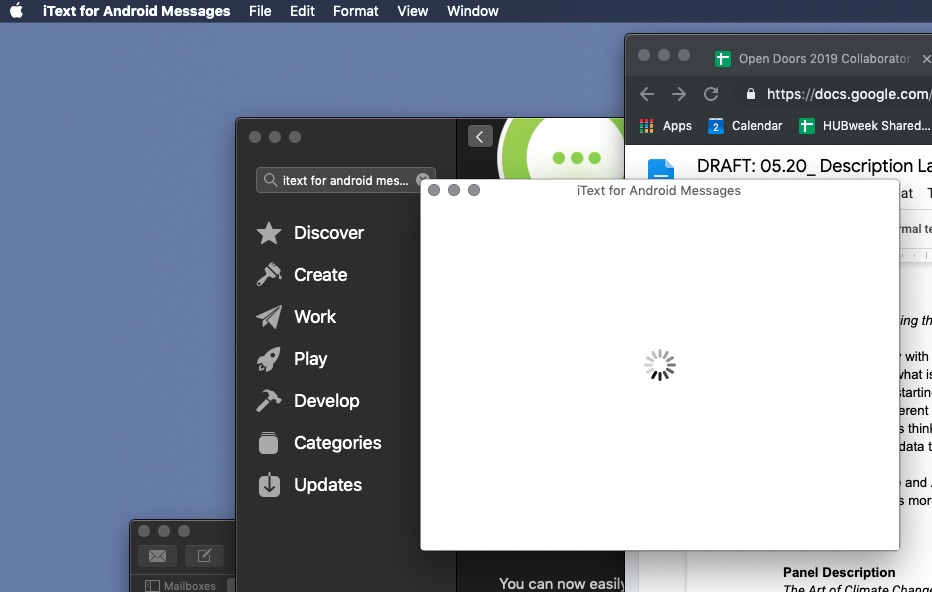Reload the page in Chrome
Screen dimensions: 932x592
coord(711,94)
